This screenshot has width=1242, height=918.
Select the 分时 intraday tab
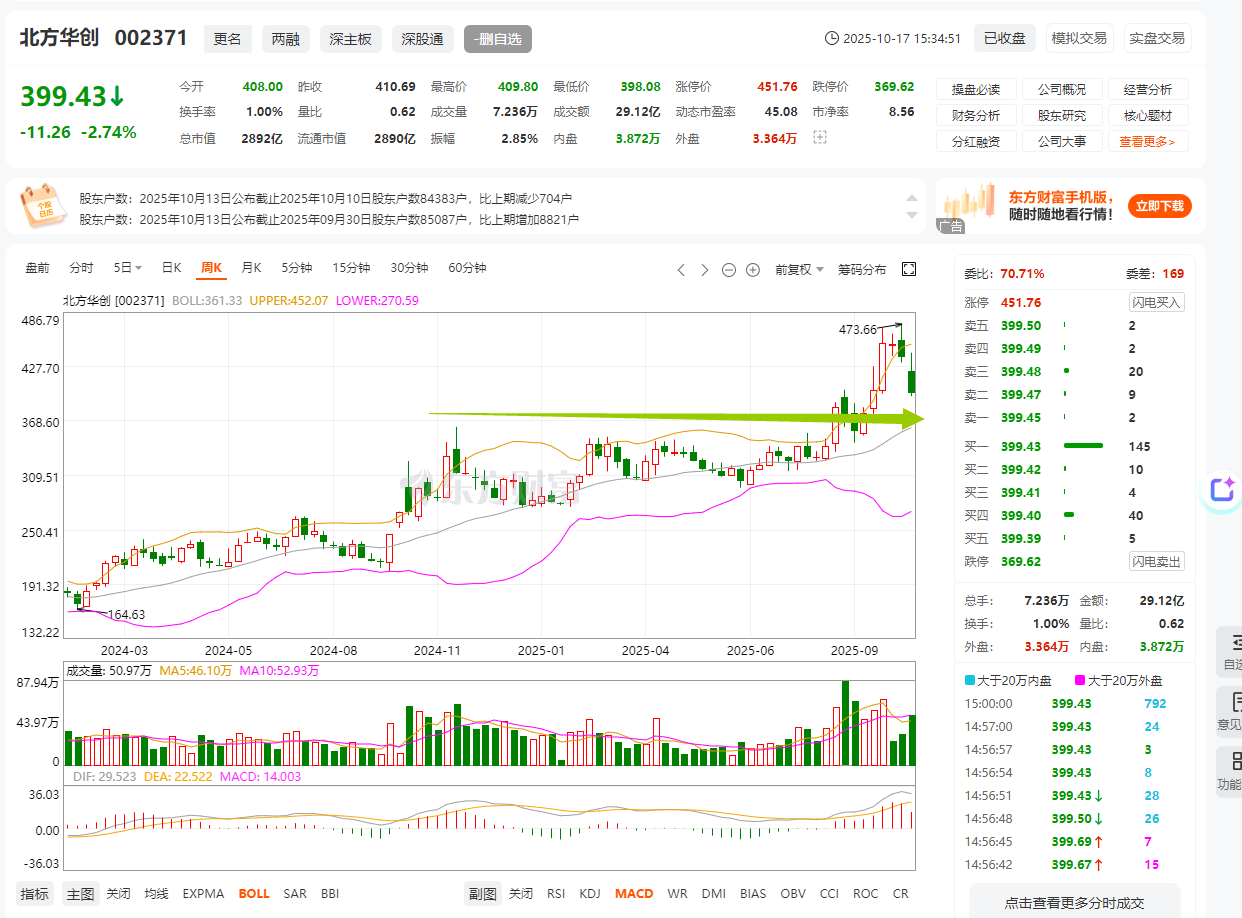[x=81, y=268]
